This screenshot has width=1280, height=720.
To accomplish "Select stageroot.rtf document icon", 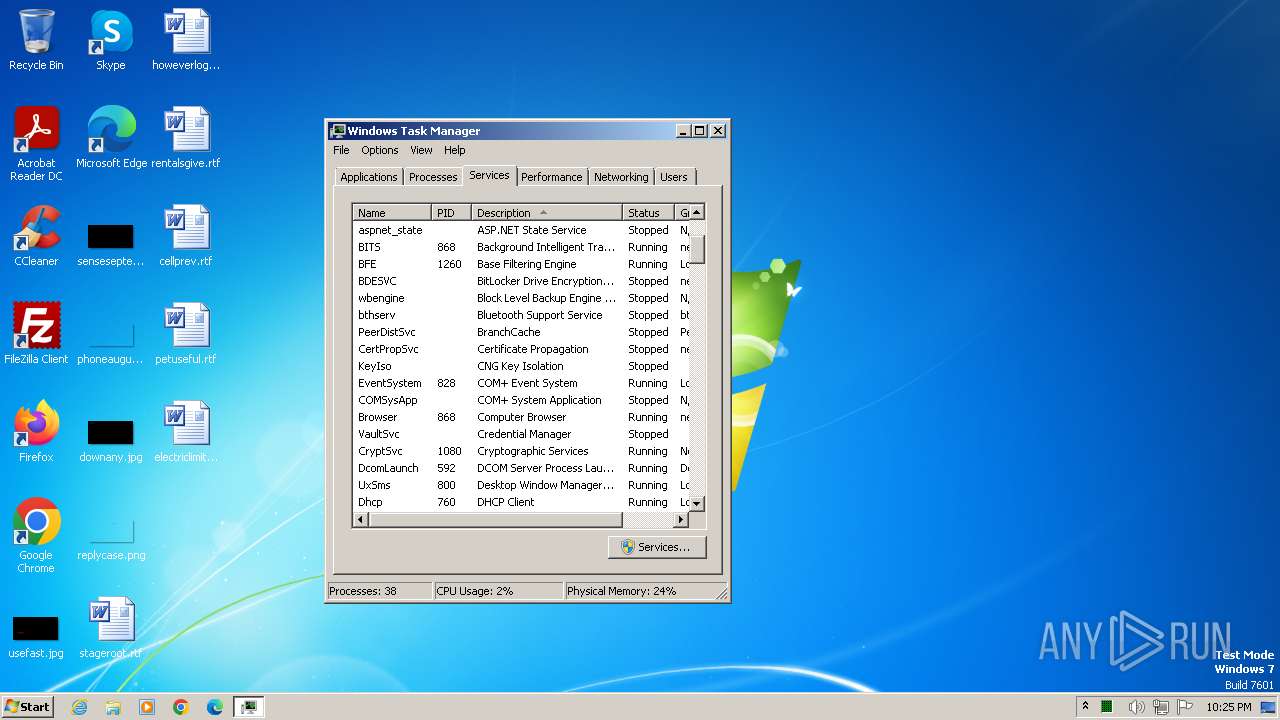I will 111,628.
